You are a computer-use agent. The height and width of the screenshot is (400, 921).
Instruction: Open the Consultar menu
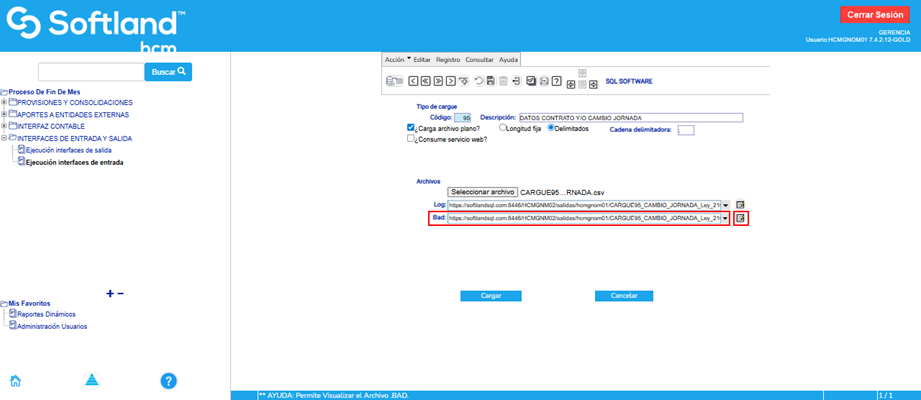(479, 59)
